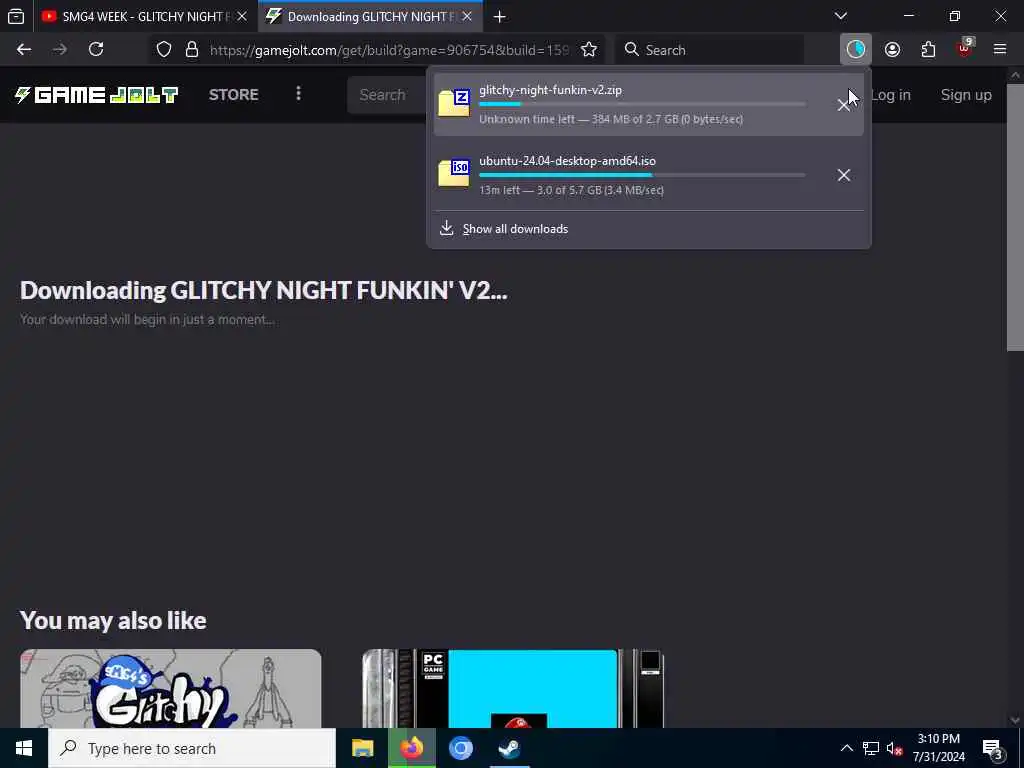This screenshot has width=1024, height=768.
Task: Open uBlock Origin extension icon
Action: click(965, 49)
